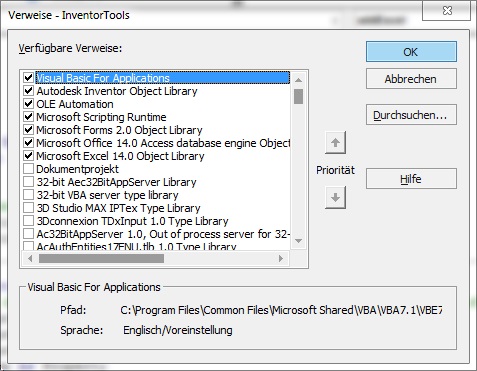Select 32-bit Aec32BitAppServer Library entry

coord(116,182)
